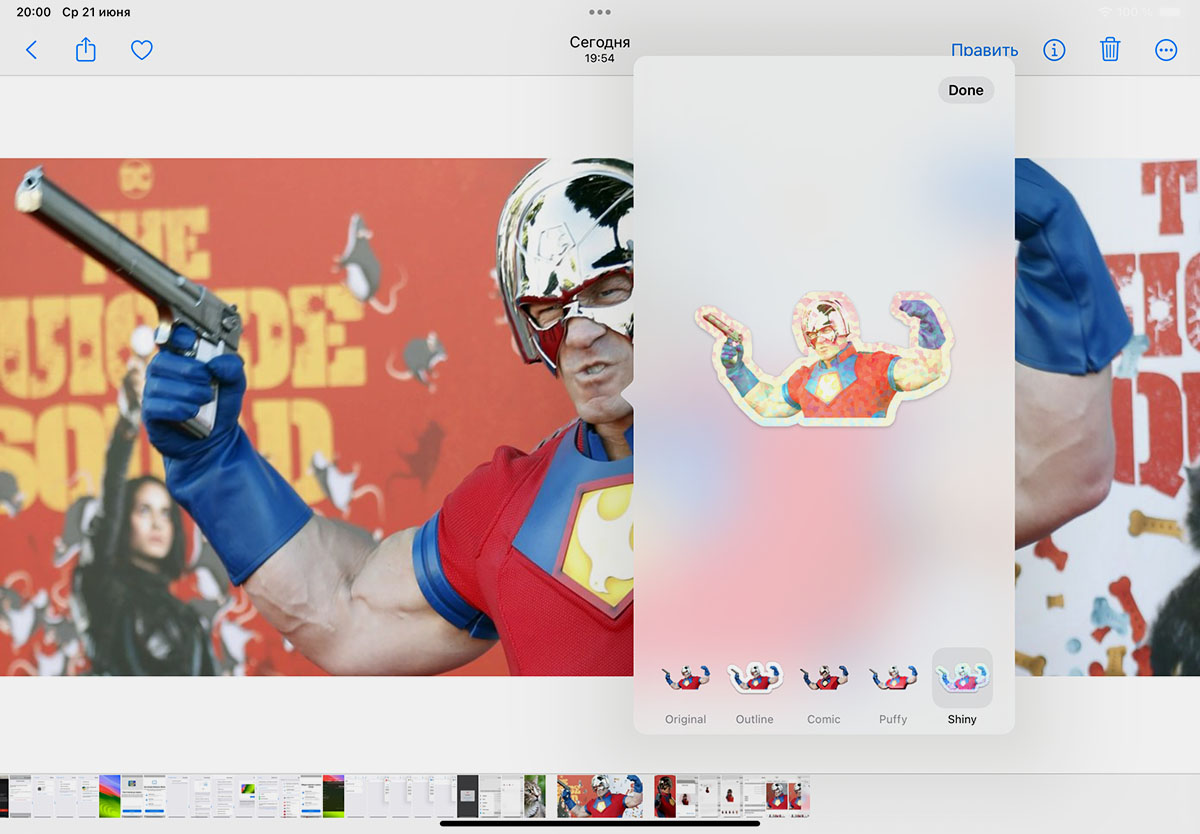
Task: Select the Shiny sticker effect
Action: (962, 679)
